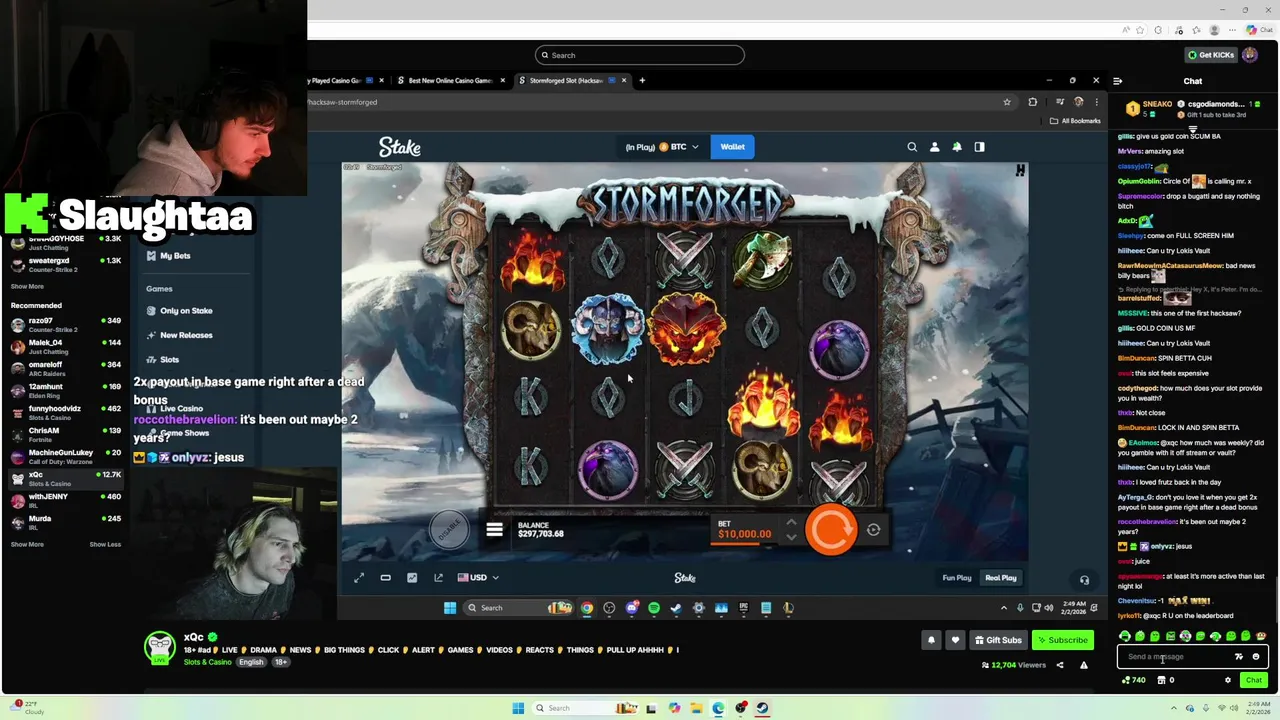
Task: Open the browser extensions puzzle icon
Action: tap(1033, 102)
